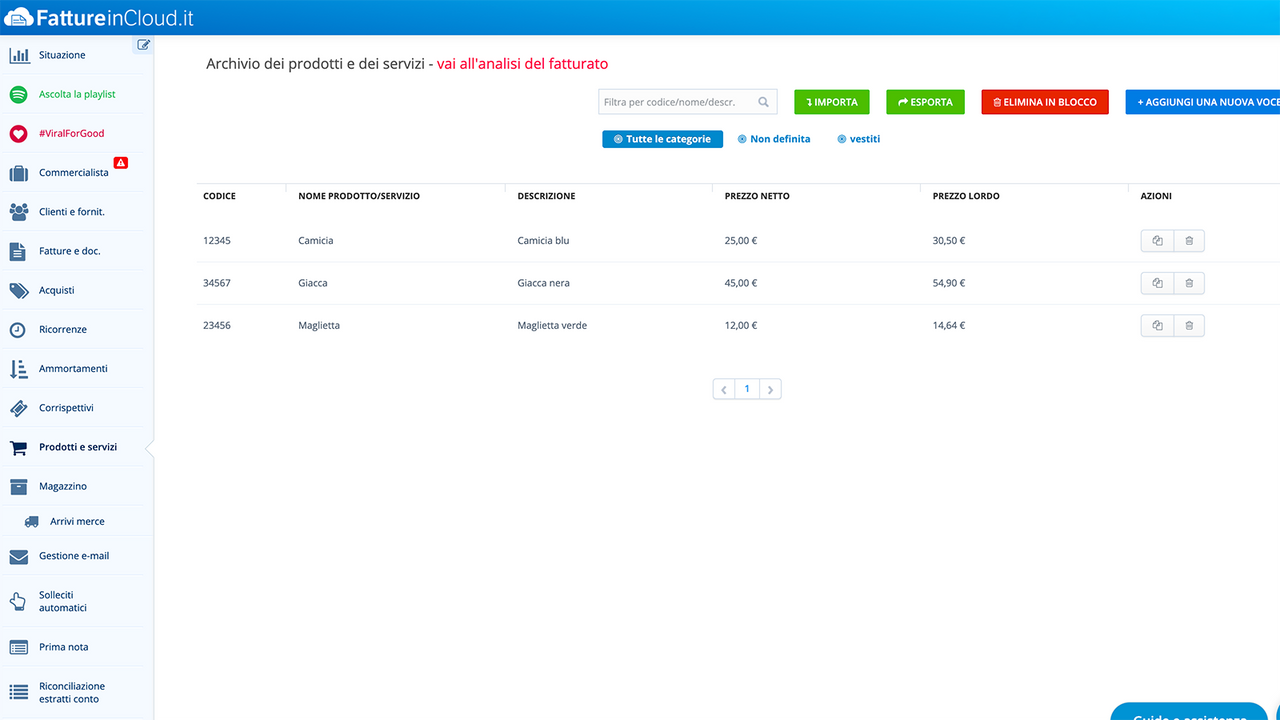Duplicate the Camicia product

coord(1157,240)
